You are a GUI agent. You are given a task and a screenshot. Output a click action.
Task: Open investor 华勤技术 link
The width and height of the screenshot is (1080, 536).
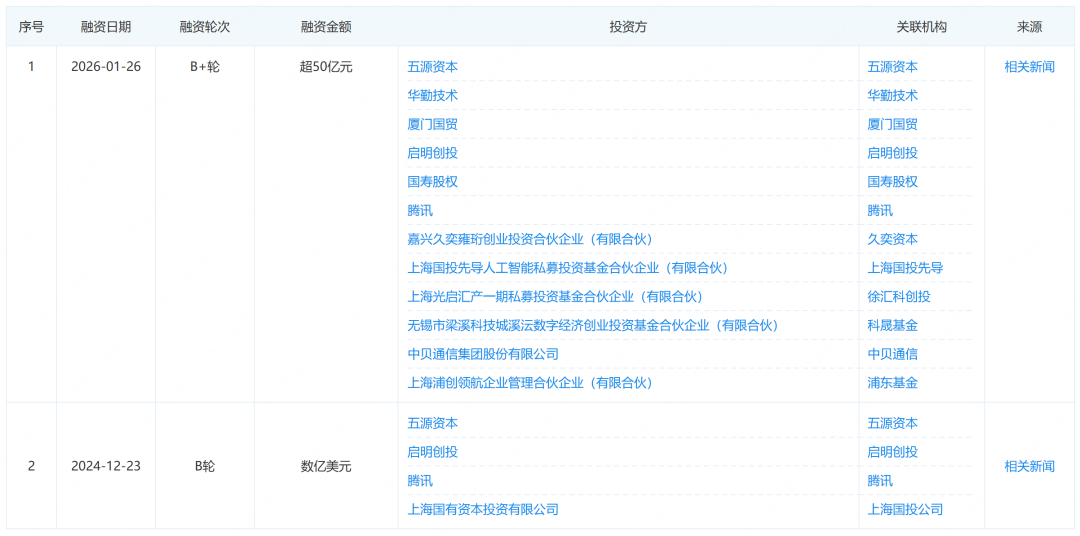click(433, 96)
